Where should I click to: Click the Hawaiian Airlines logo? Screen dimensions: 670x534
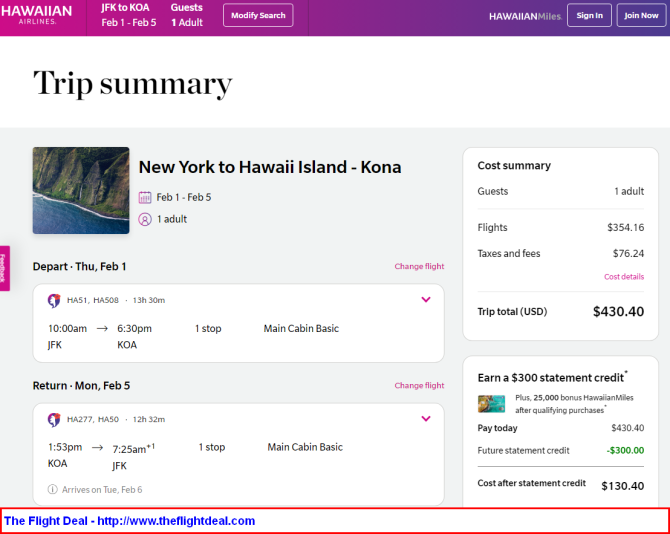click(36, 15)
